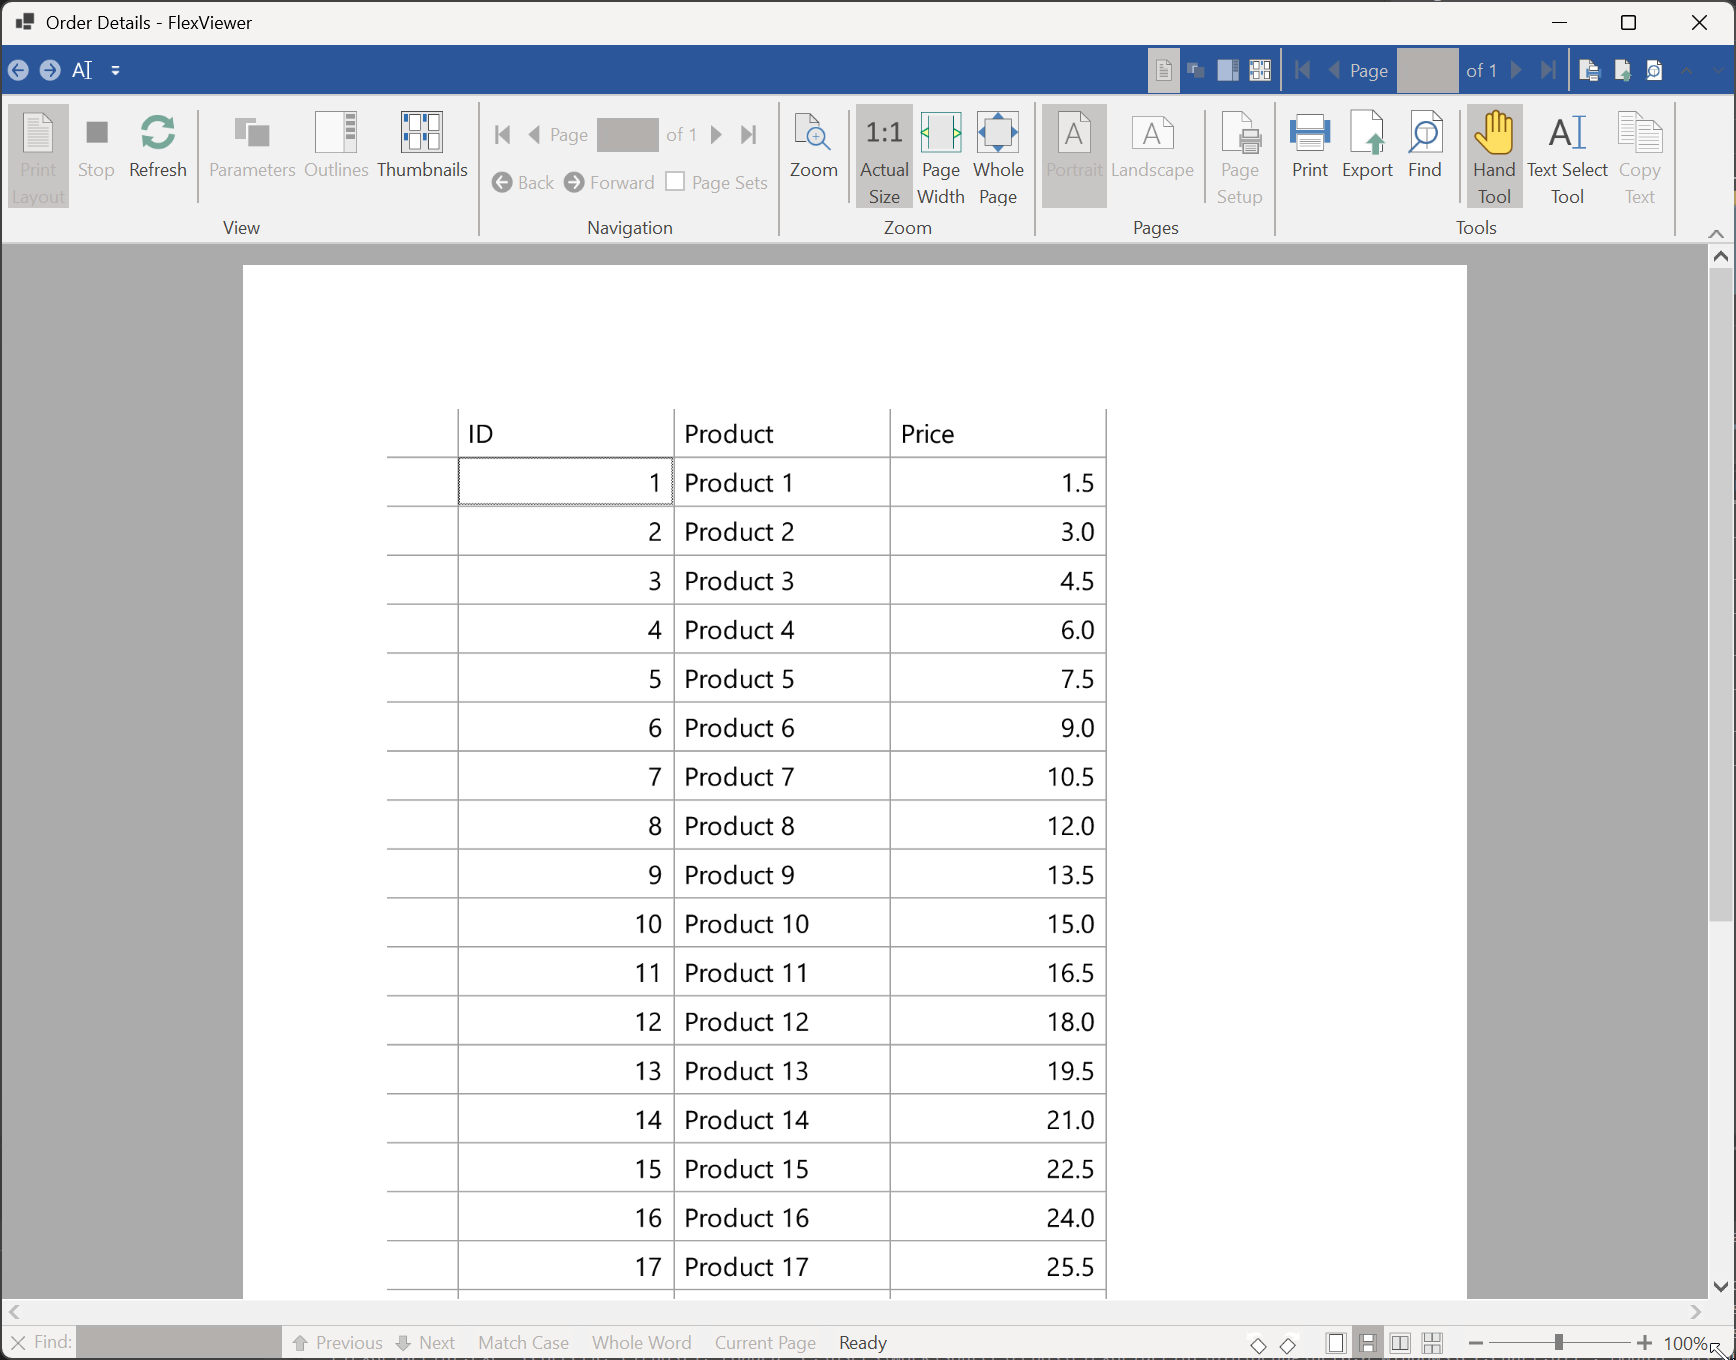Open the Thumbnails panel
This screenshot has height=1360, width=1736.
tap(422, 146)
